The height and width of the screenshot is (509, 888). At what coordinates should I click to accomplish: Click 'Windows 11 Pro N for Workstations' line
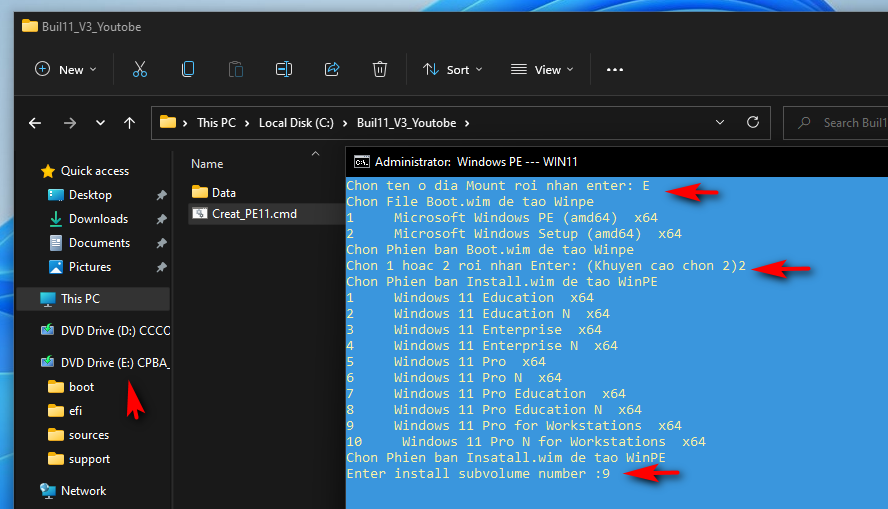(527, 442)
